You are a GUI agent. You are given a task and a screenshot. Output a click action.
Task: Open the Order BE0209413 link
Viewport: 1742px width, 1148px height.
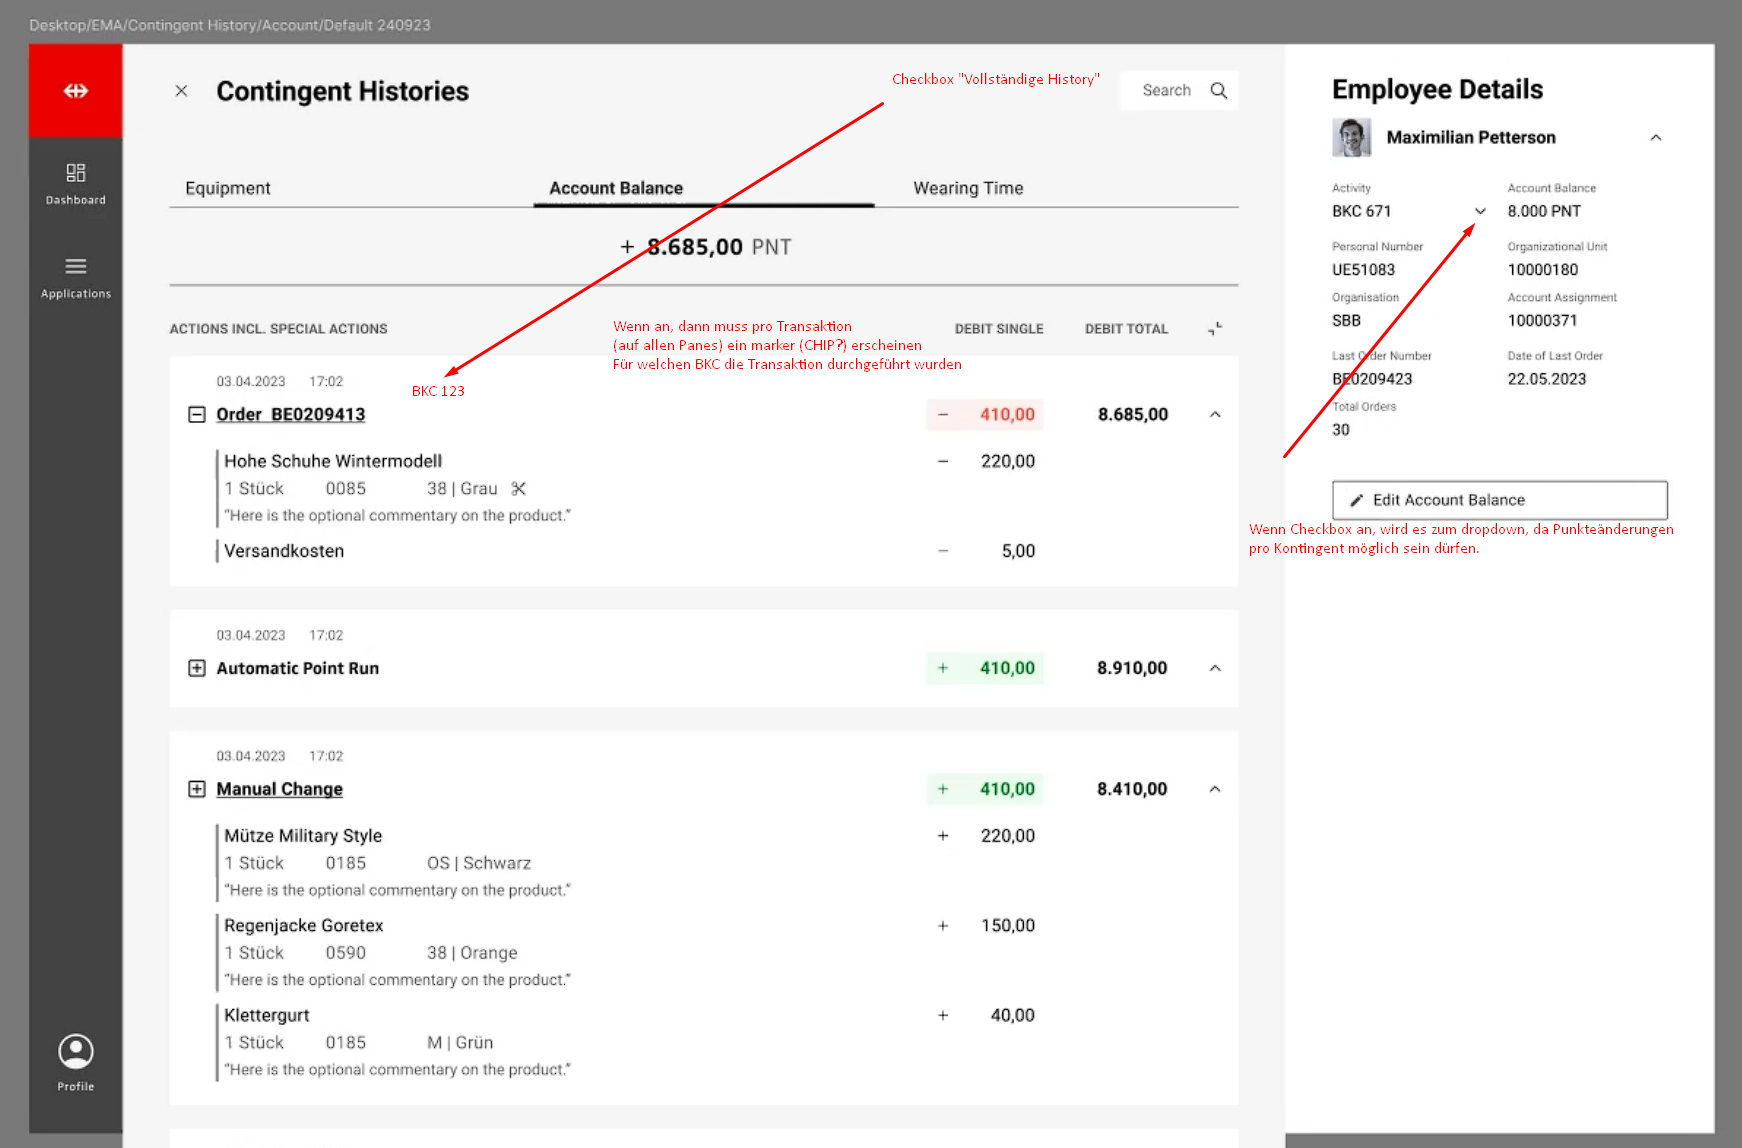click(x=291, y=415)
